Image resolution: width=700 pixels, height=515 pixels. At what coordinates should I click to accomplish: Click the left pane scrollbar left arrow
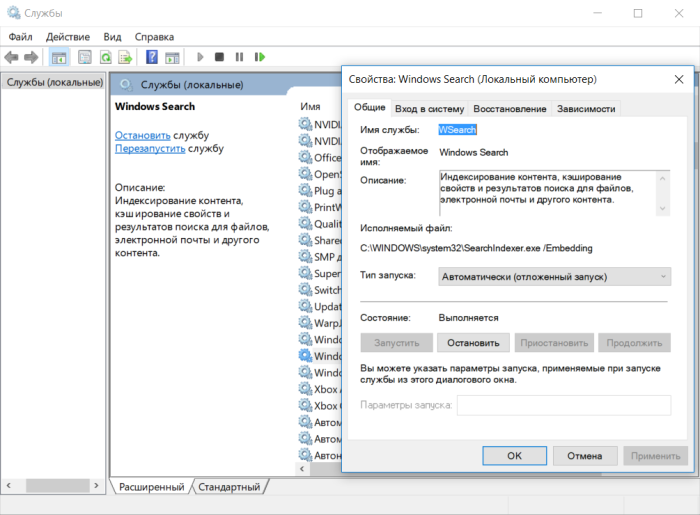(x=8, y=485)
